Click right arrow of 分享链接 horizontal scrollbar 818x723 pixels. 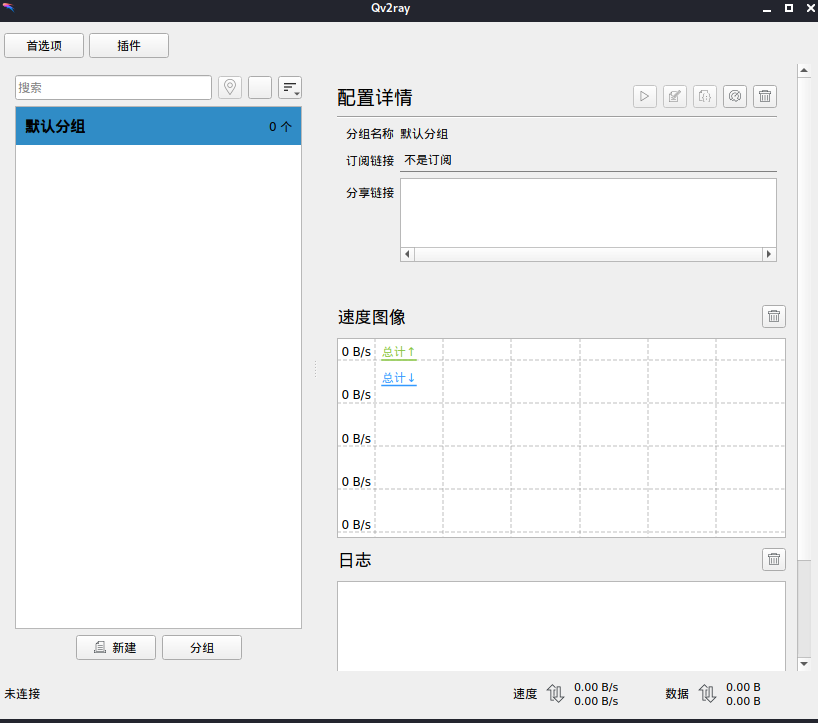pyautogui.click(x=769, y=254)
